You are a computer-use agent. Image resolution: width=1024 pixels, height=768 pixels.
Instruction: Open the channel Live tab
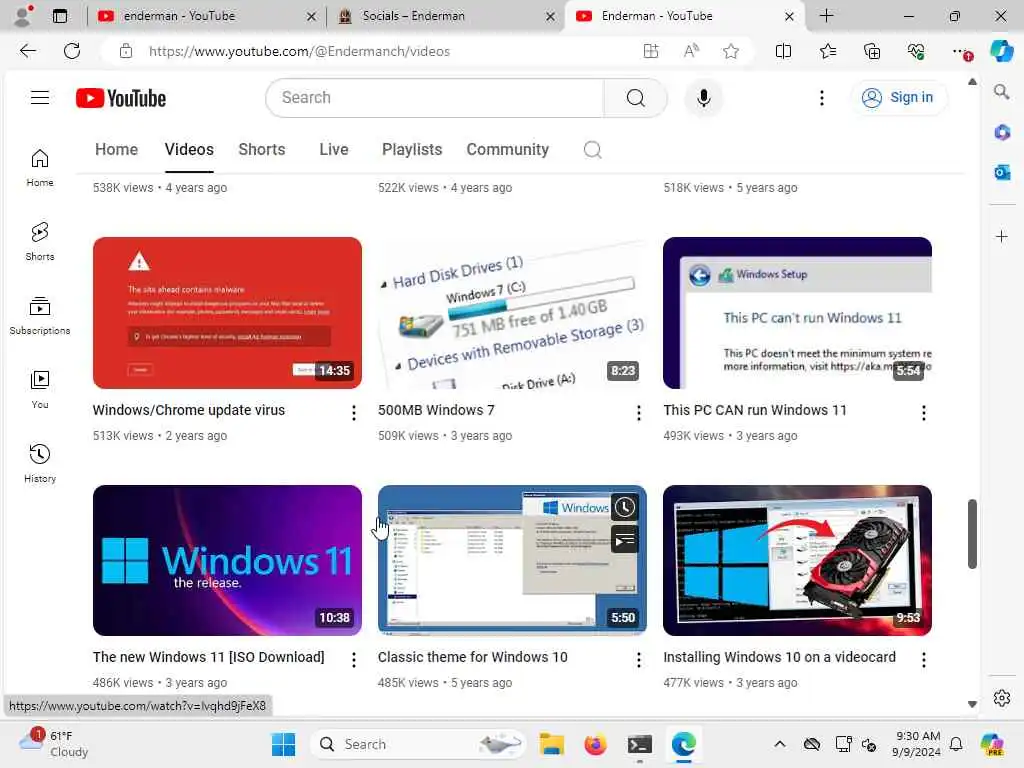point(334,150)
